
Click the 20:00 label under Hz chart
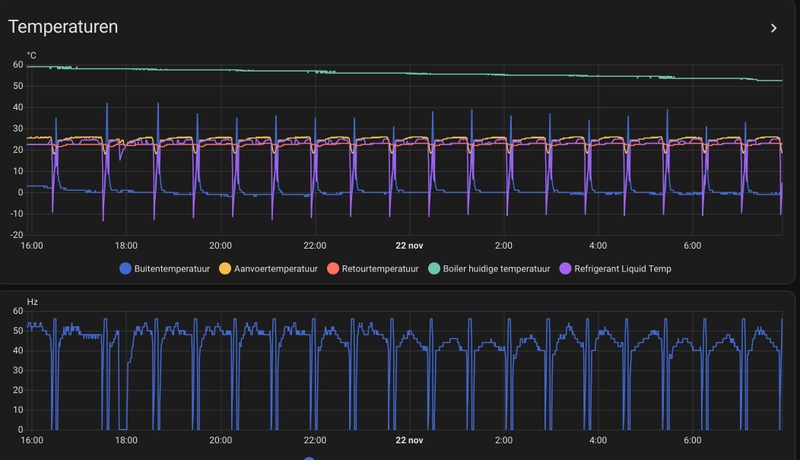[220, 440]
